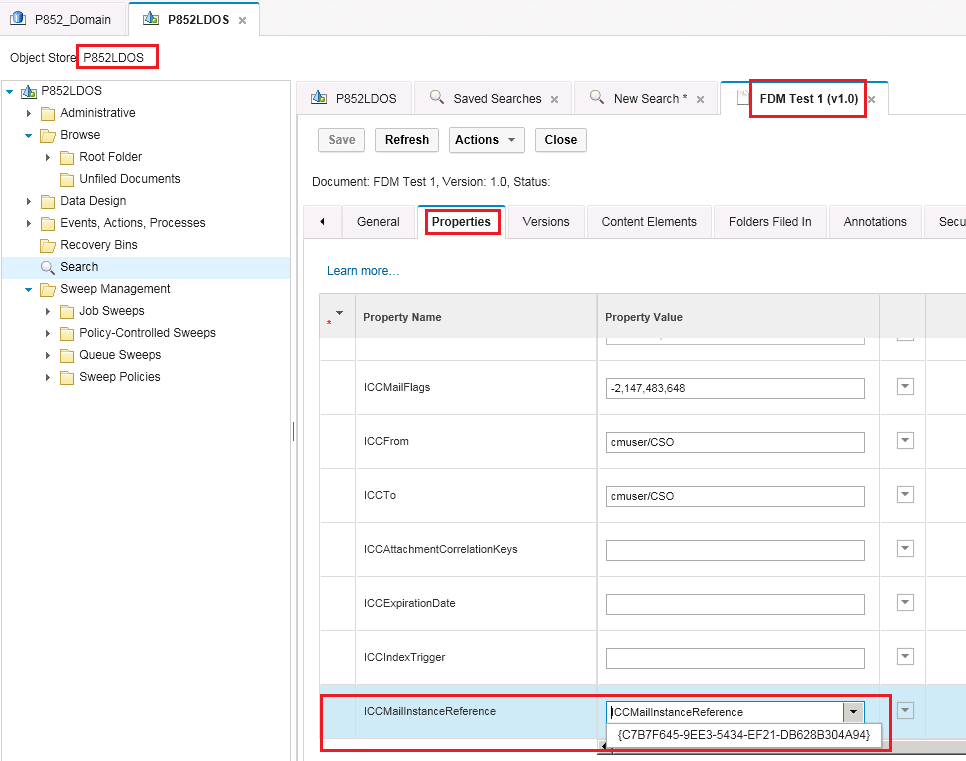Click the magnifier icon on Saved Searches tab

[437, 98]
